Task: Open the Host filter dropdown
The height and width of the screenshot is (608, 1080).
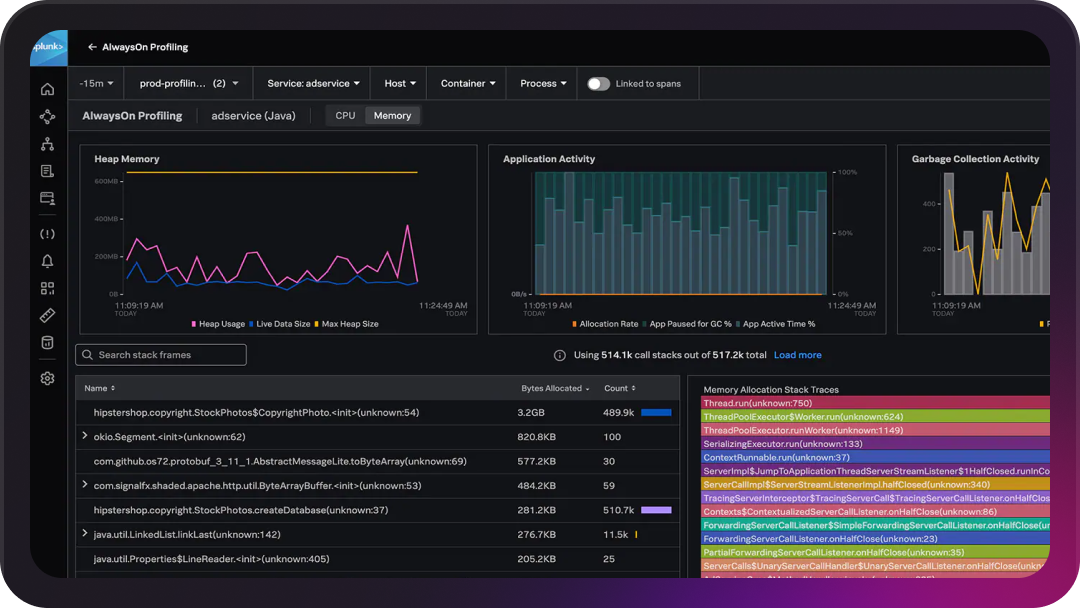Action: [x=399, y=83]
